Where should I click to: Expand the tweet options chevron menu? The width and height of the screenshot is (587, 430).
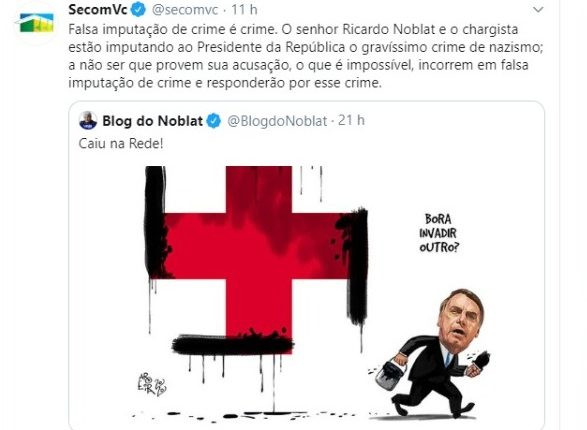point(538,10)
